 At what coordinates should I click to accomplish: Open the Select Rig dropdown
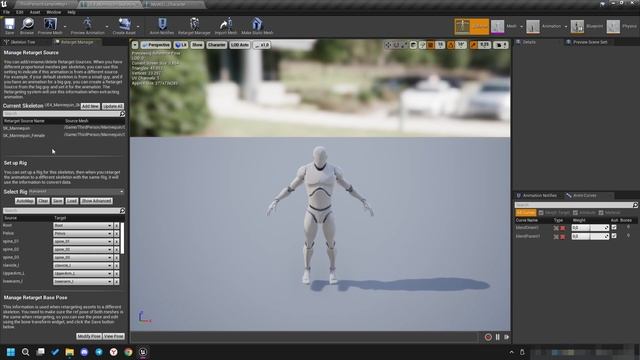pyautogui.click(x=76, y=191)
